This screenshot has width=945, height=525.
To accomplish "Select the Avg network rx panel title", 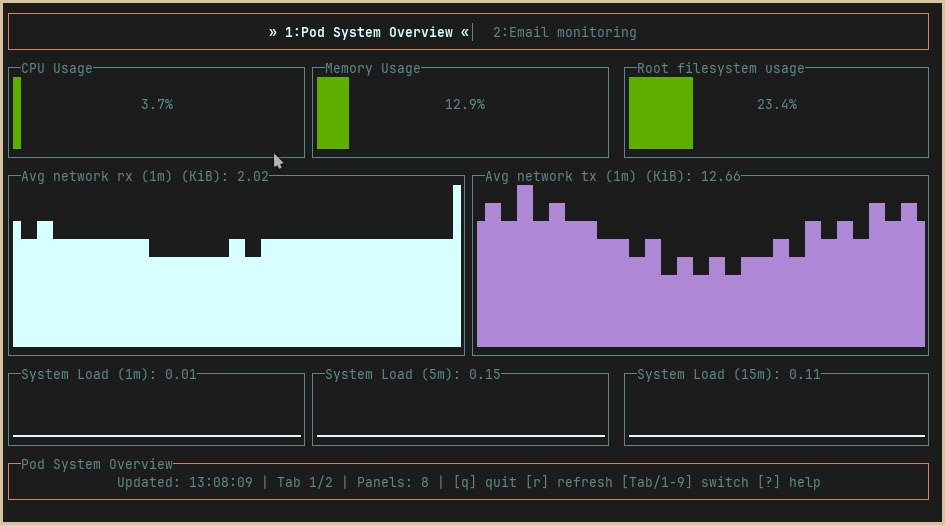I will click(144, 176).
